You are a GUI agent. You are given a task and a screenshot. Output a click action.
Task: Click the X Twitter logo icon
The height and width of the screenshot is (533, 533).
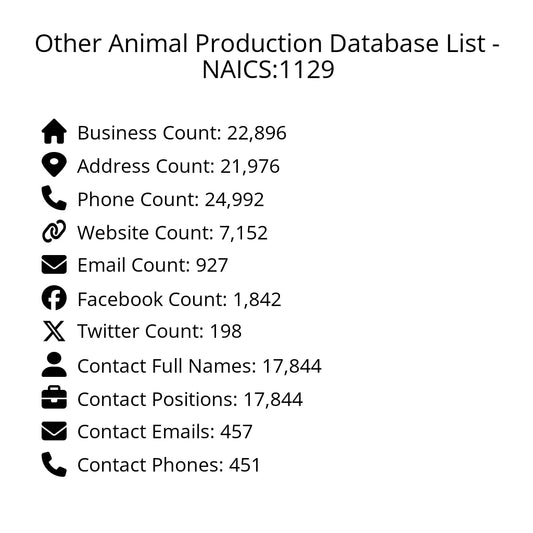(x=54, y=331)
